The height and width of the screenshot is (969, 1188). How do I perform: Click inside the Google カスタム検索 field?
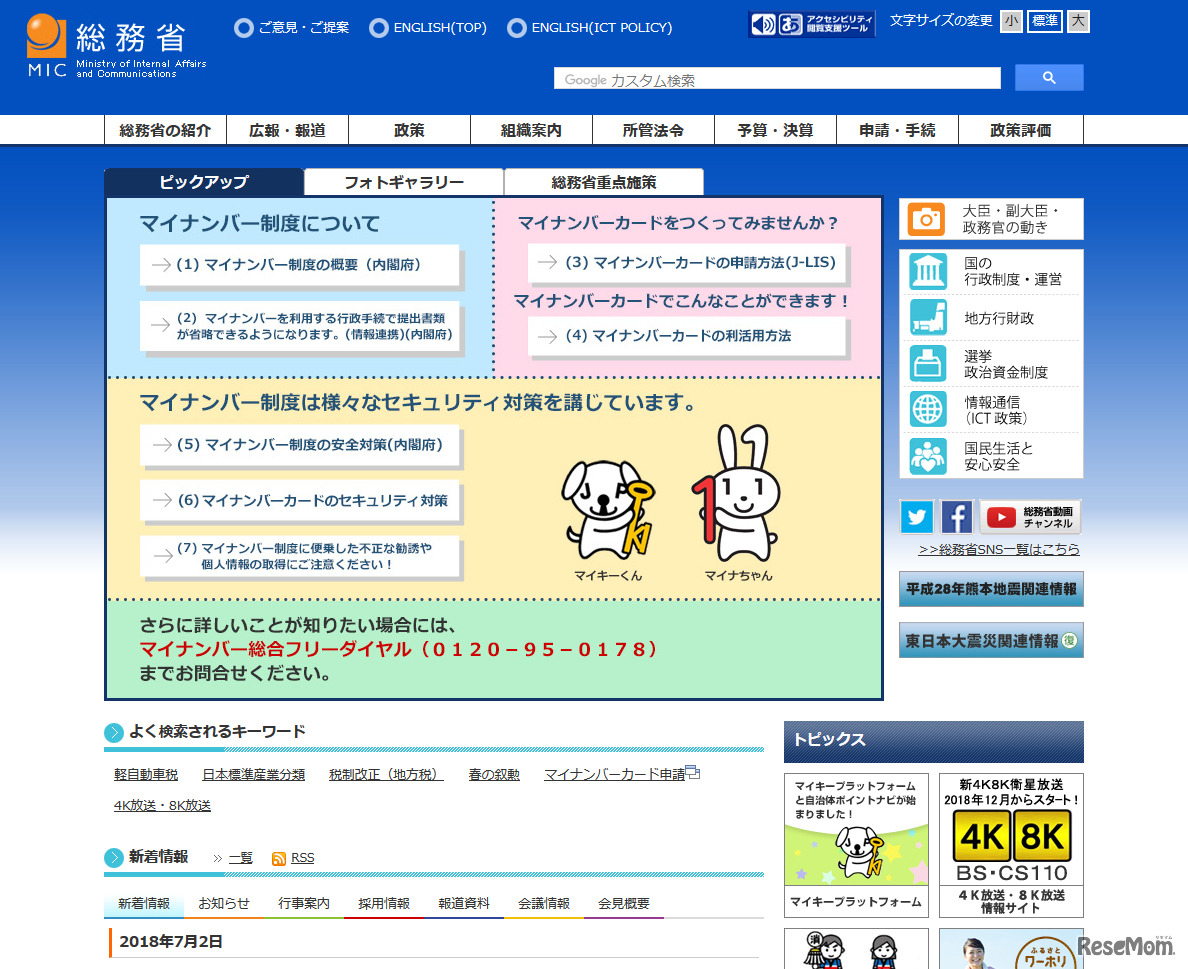point(777,77)
